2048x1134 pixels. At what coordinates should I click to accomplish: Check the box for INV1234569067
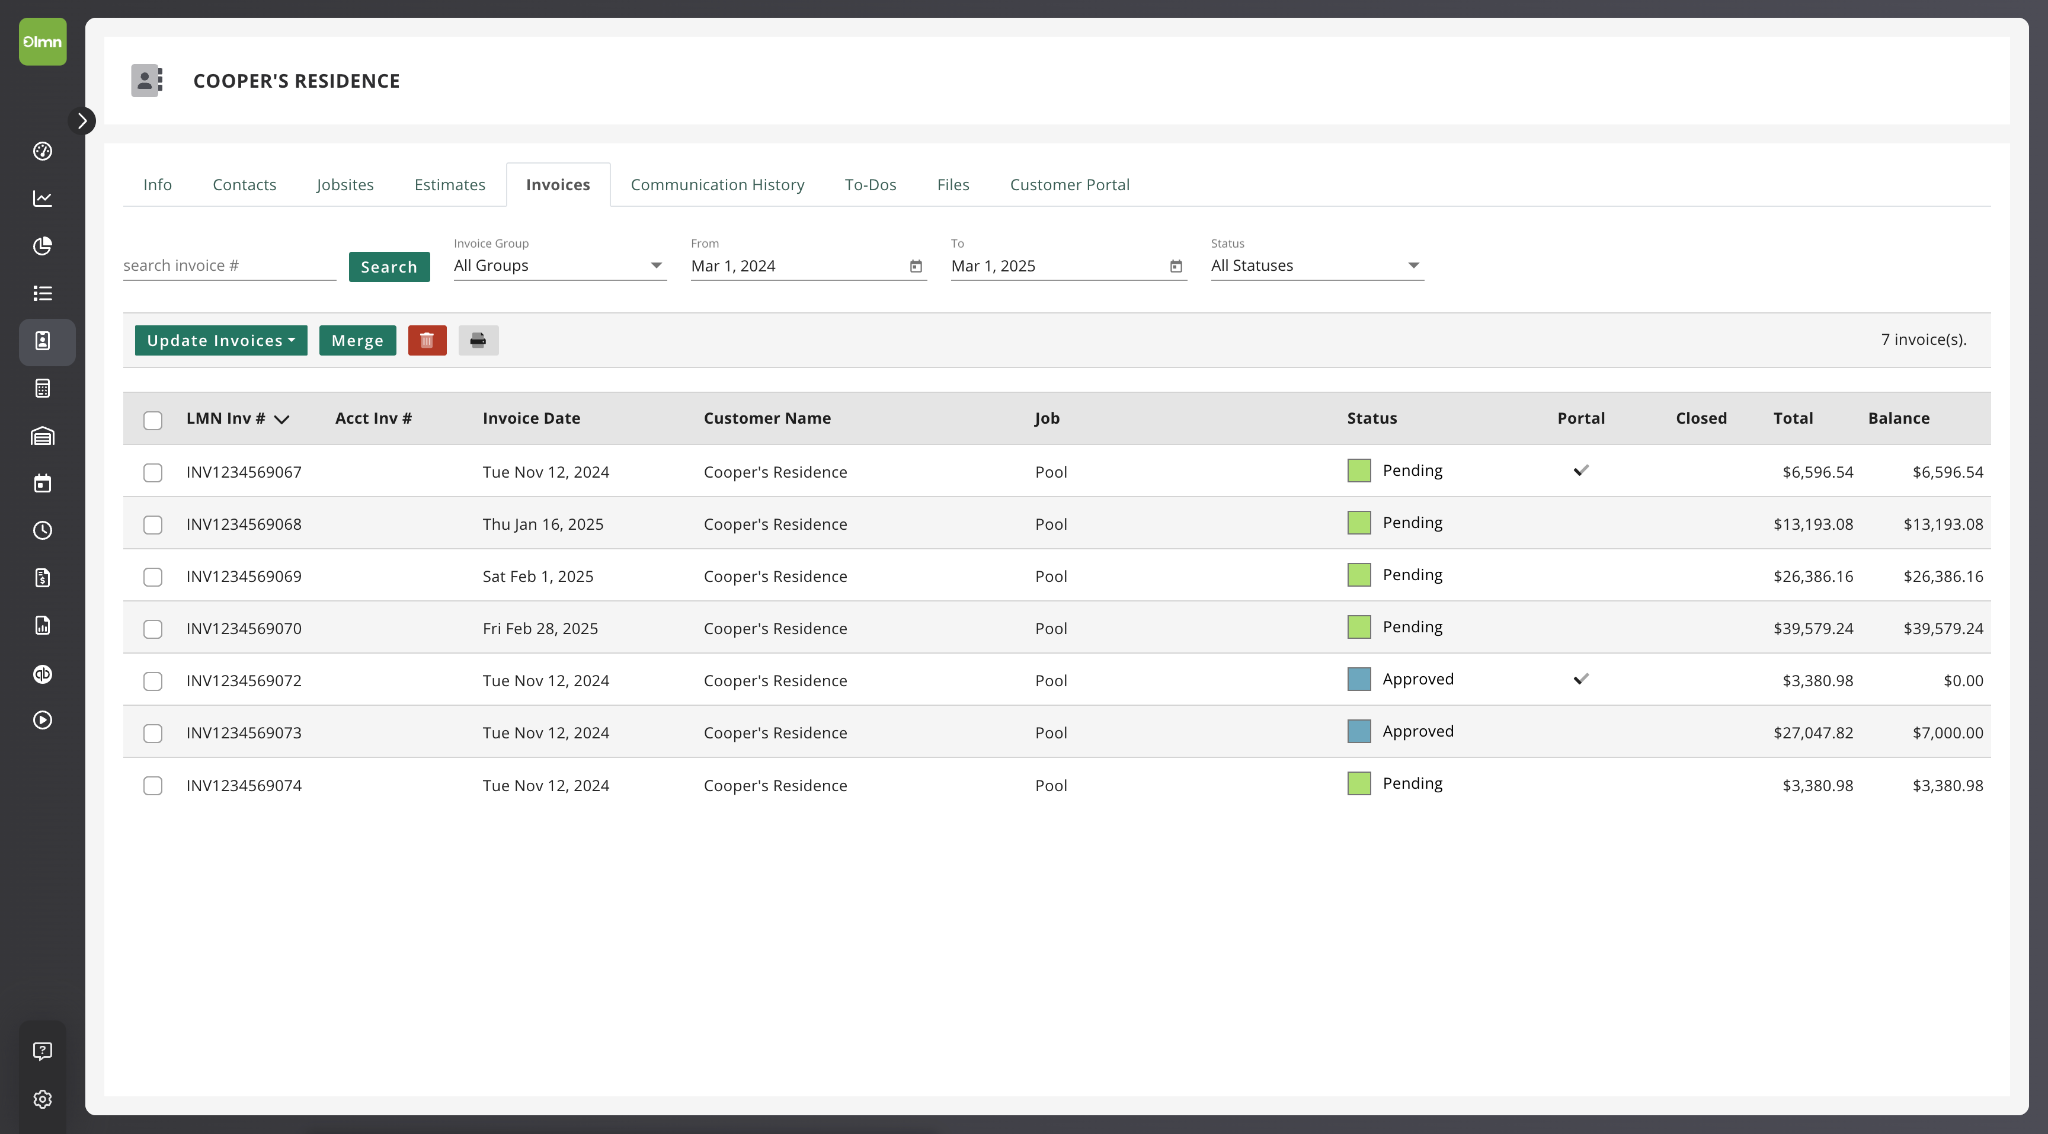tap(153, 472)
